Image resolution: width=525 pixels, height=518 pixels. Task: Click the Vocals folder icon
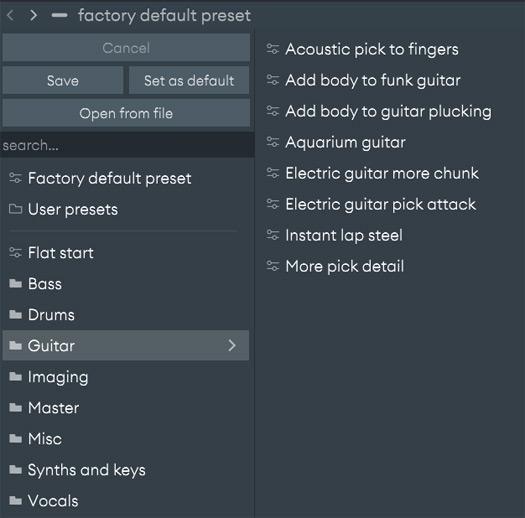click(x=15, y=501)
